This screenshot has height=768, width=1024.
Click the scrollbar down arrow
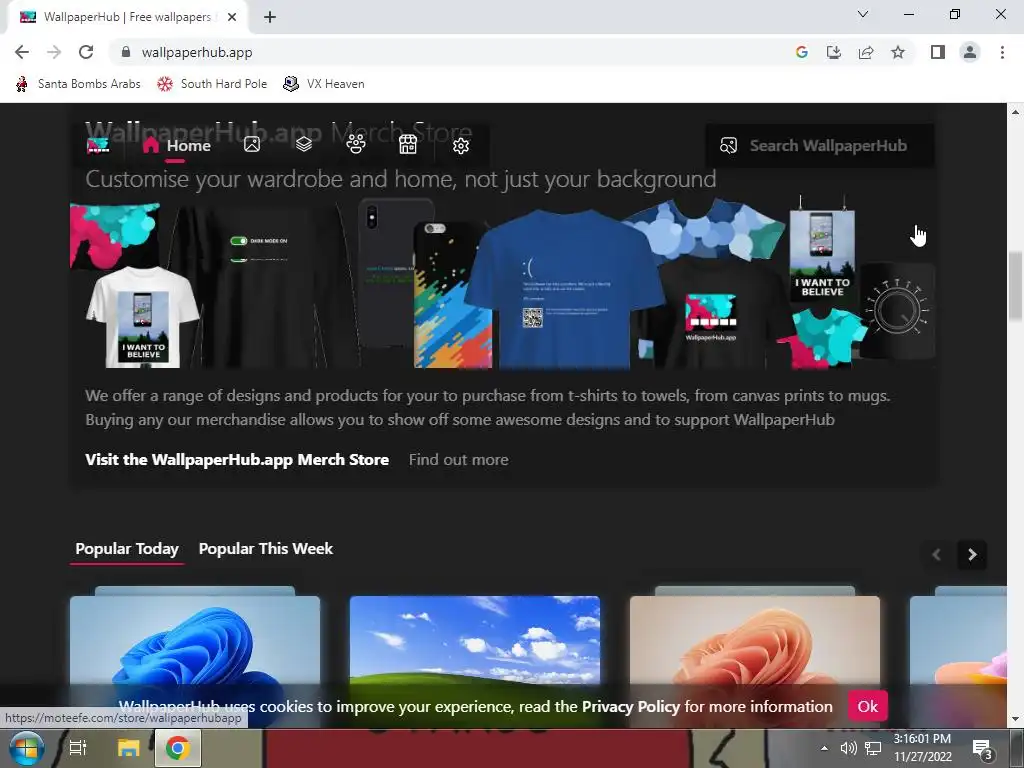click(x=1015, y=719)
